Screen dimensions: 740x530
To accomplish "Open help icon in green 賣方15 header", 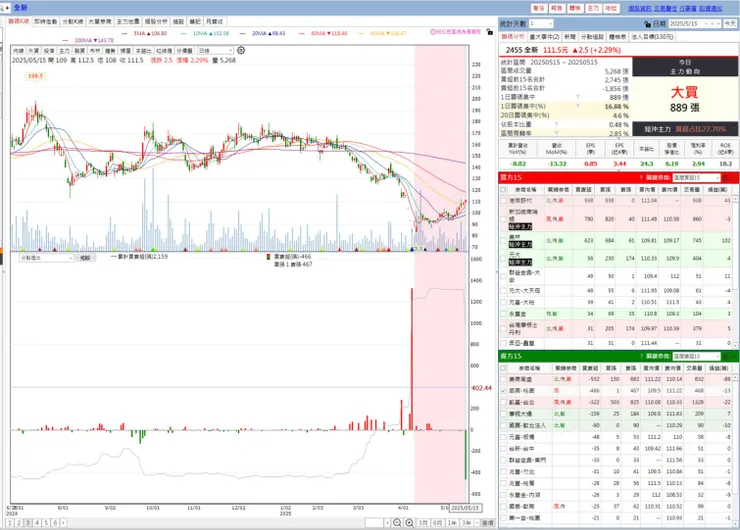I will tap(641, 356).
